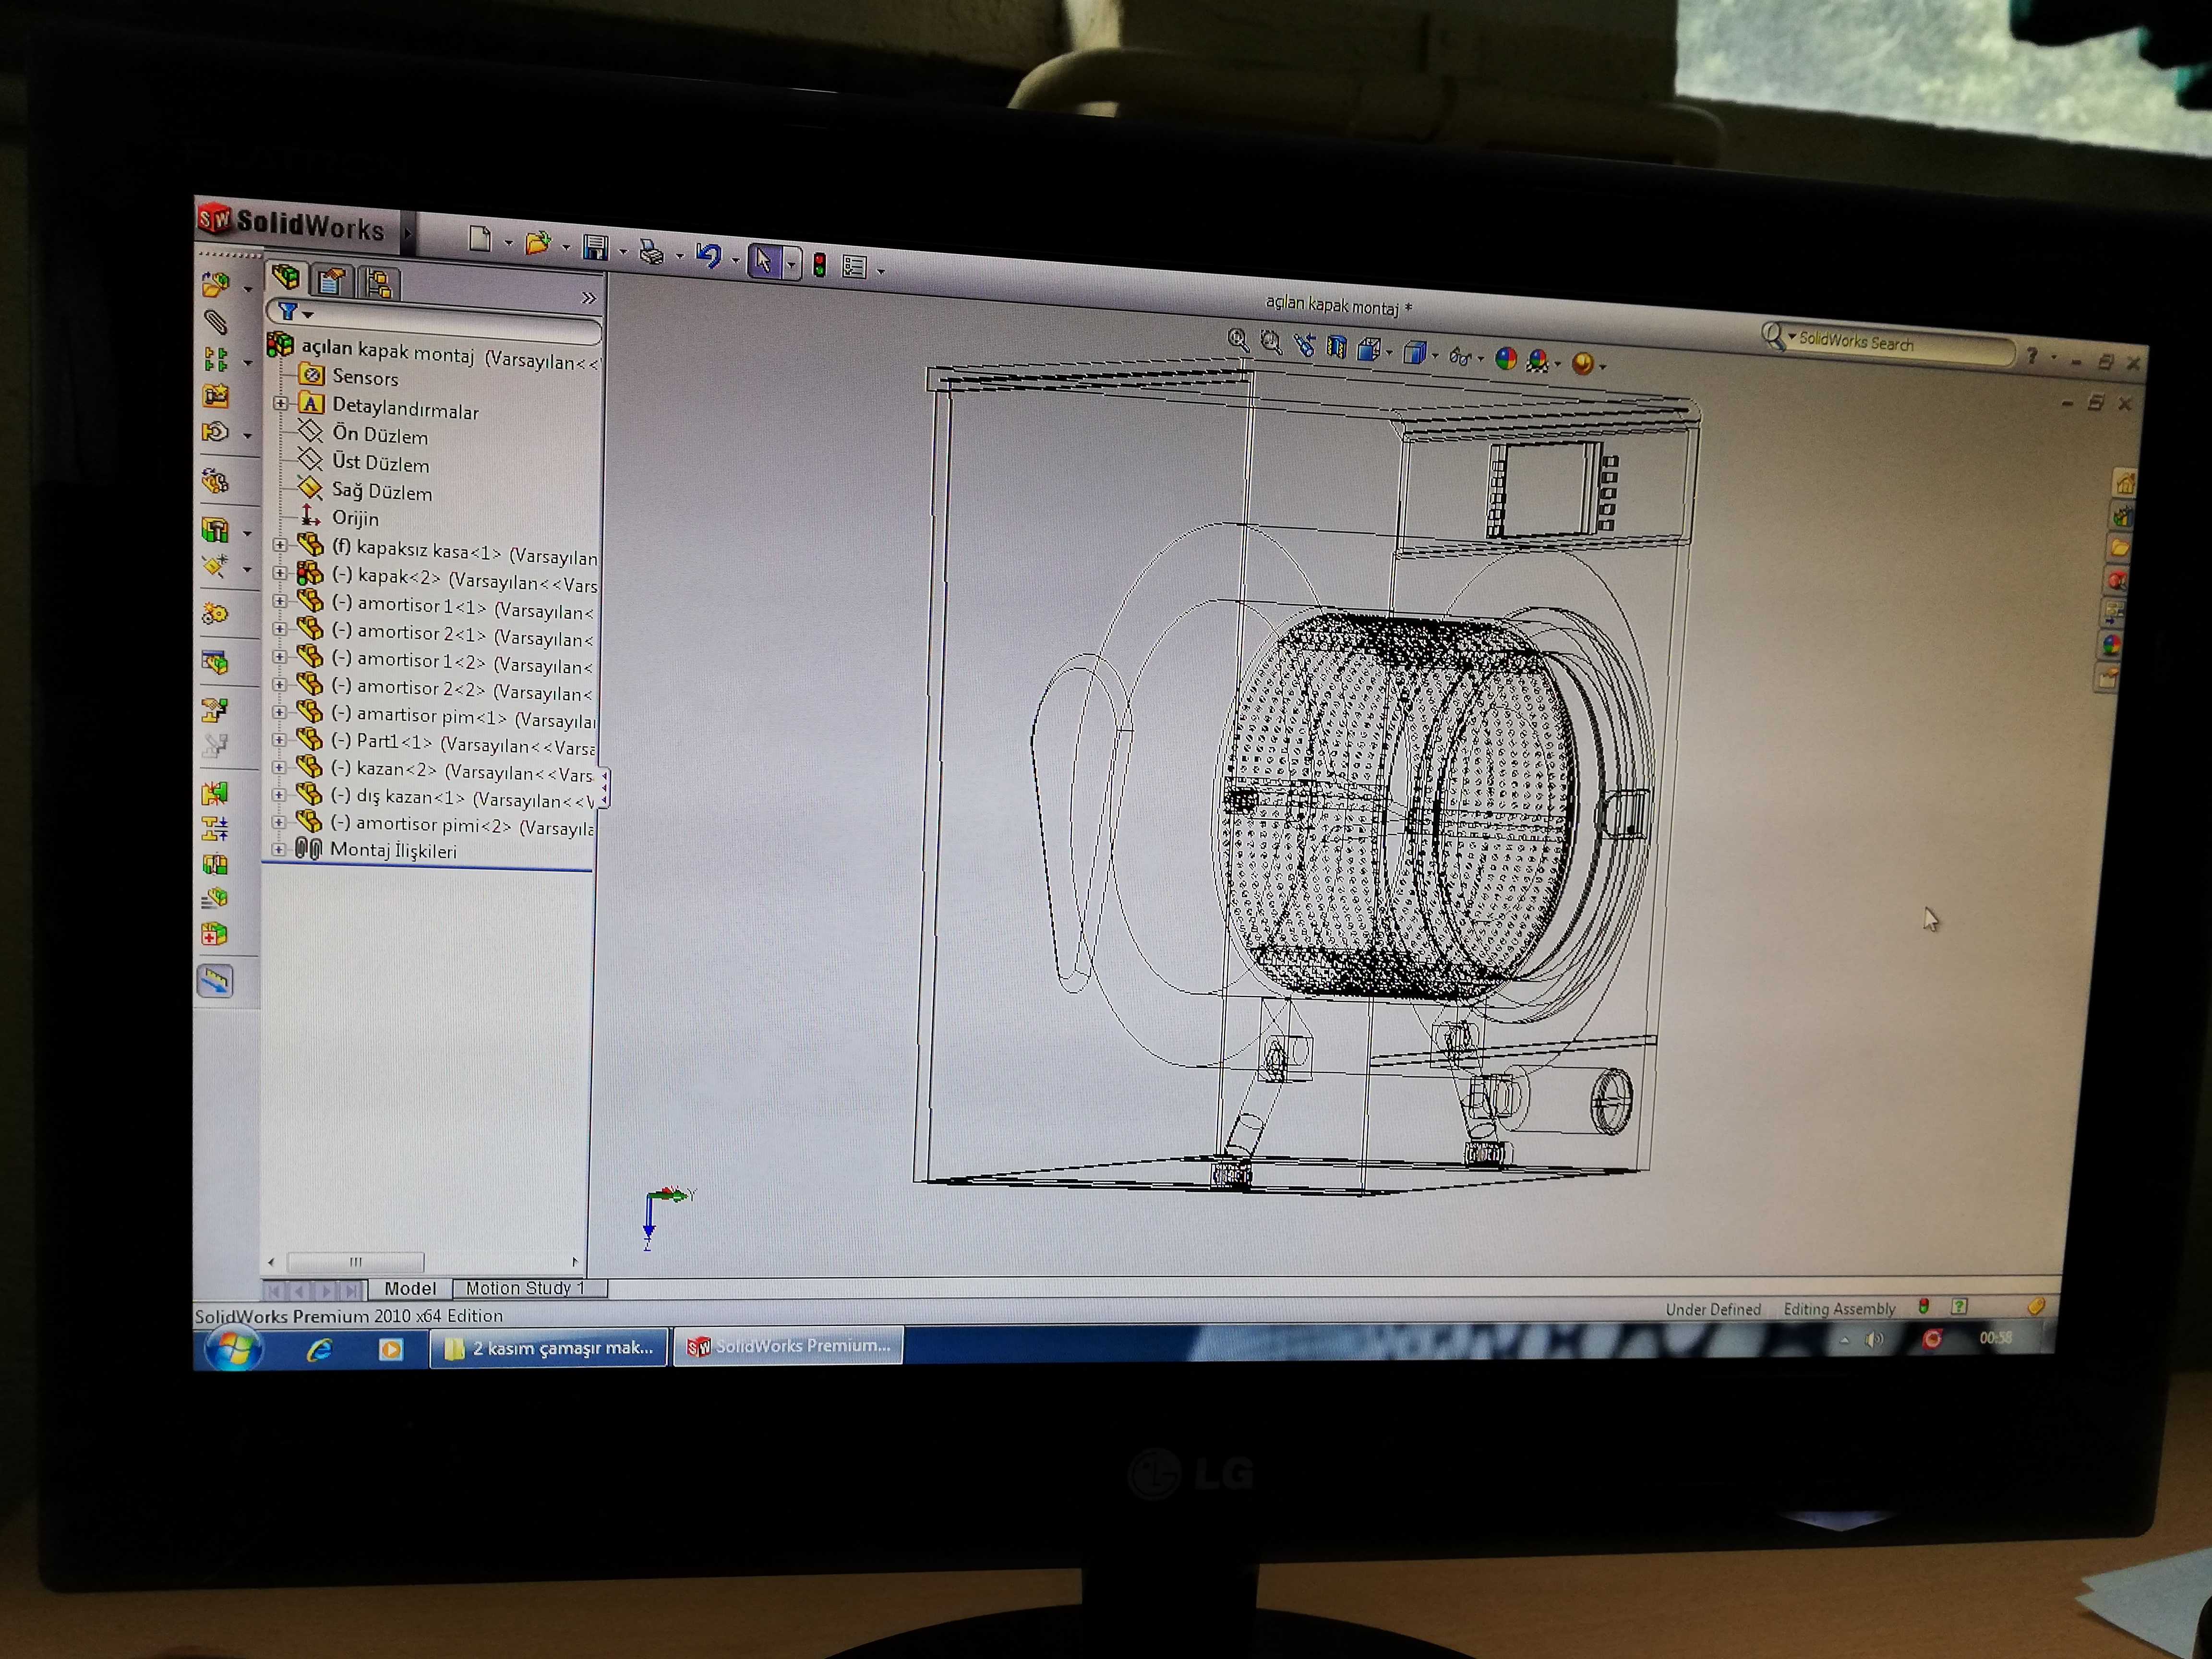Open the '2 kasım çamaşır mak...' taskbar folder
The image size is (2212, 1659).
point(549,1348)
